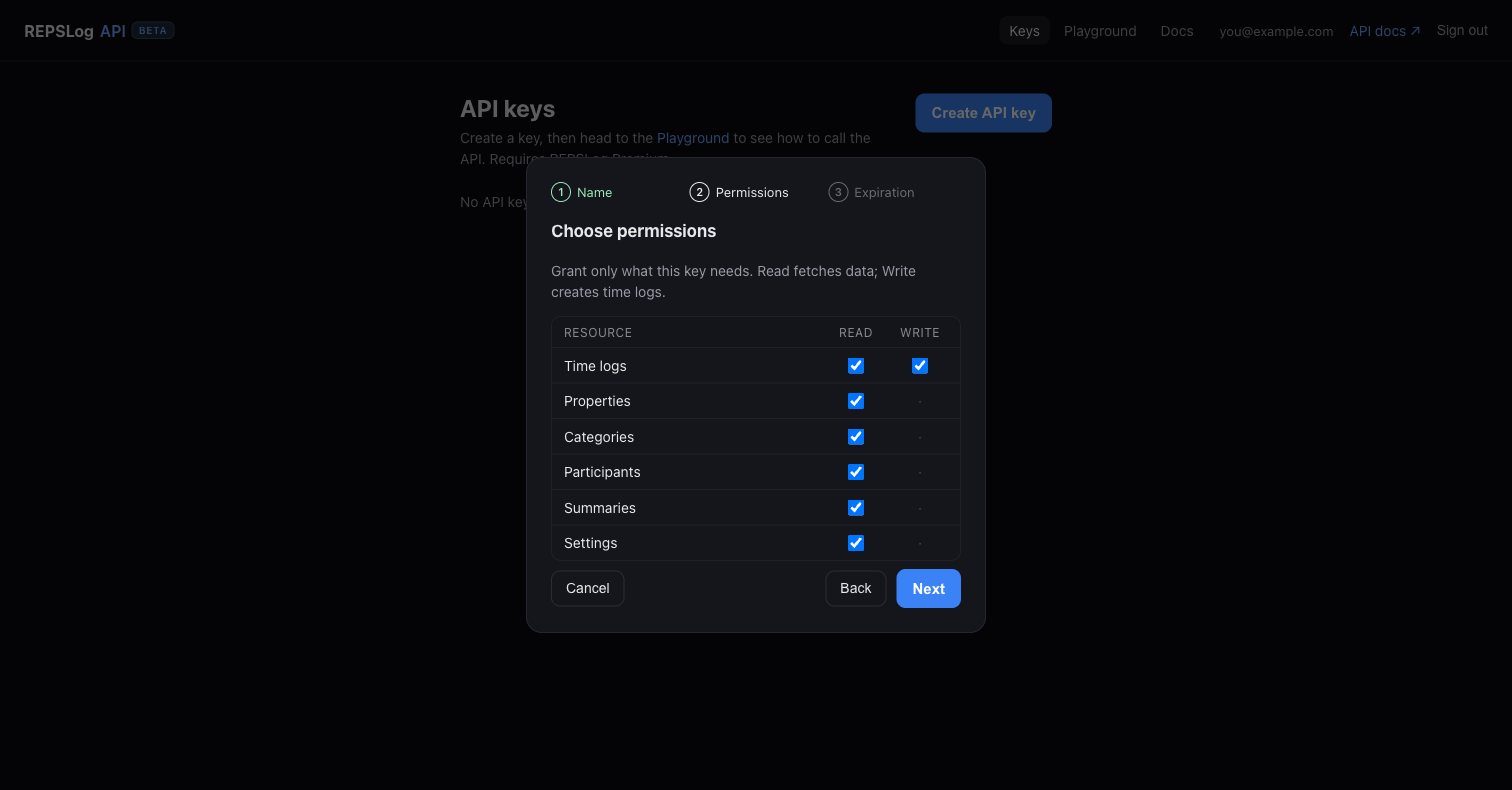Select step 1 Name in wizard
The height and width of the screenshot is (790, 1512).
tap(582, 192)
